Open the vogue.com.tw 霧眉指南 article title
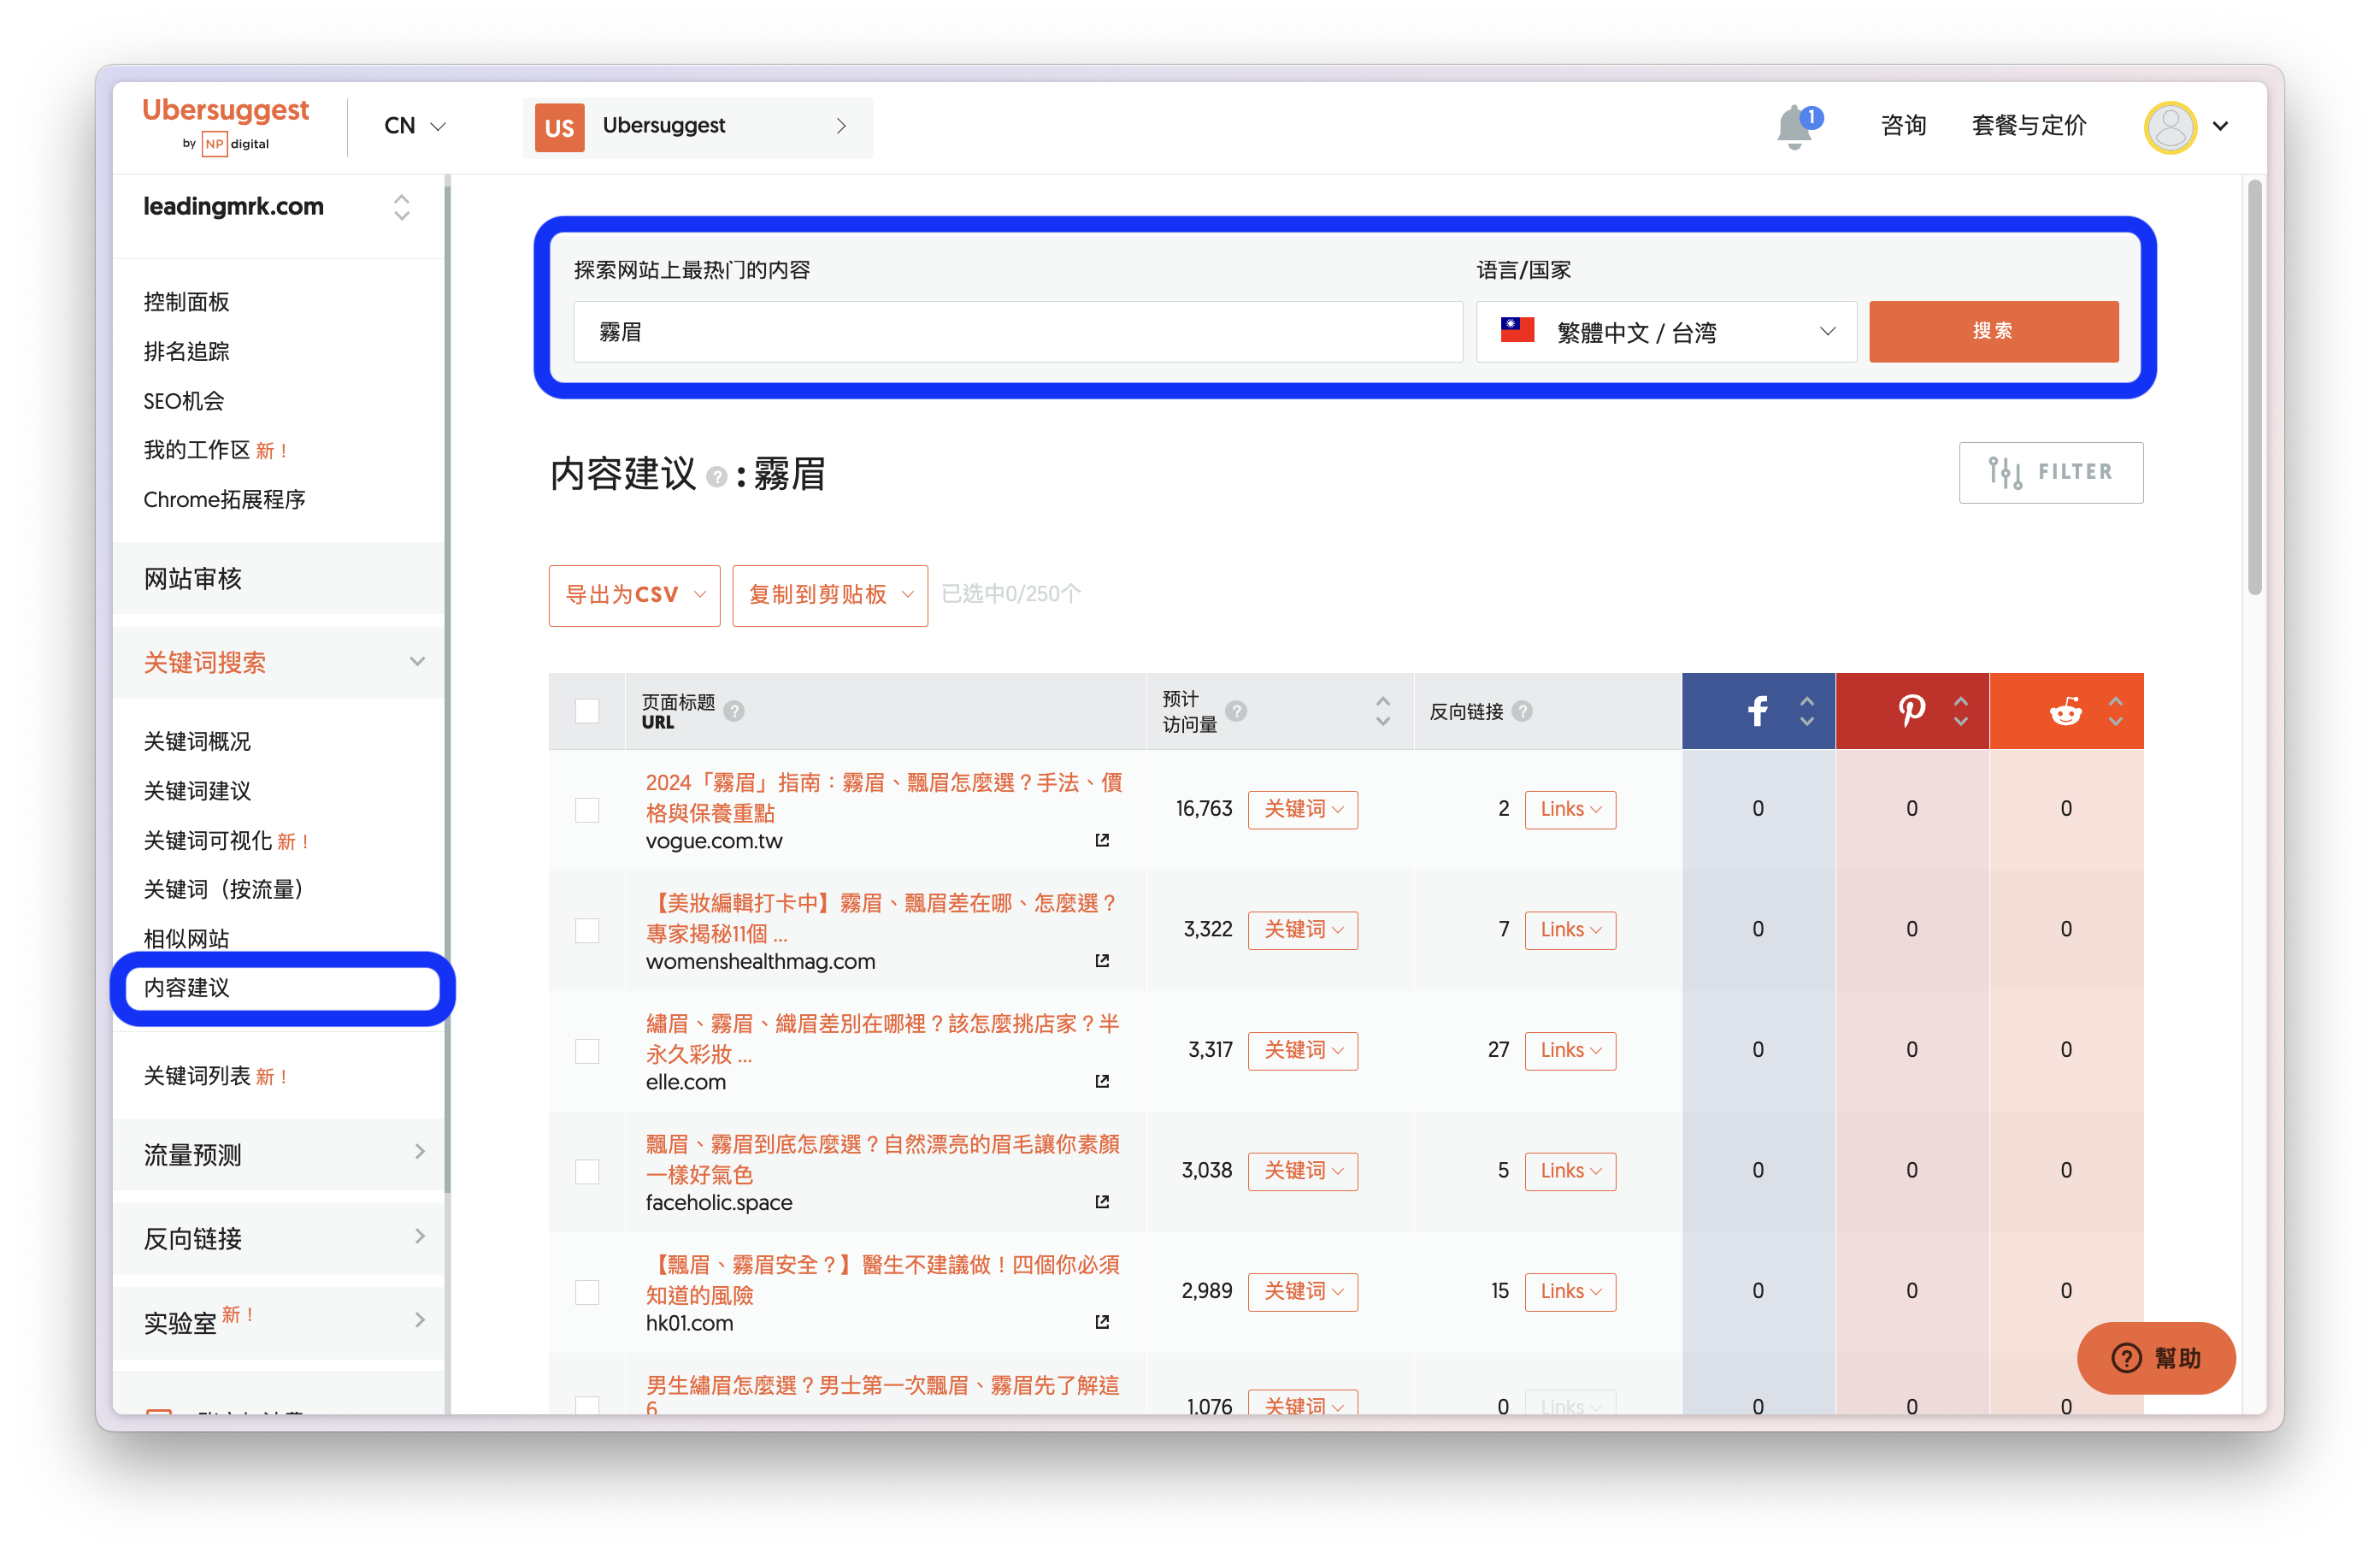Screen dimensions: 2380x1558 [x=884, y=797]
